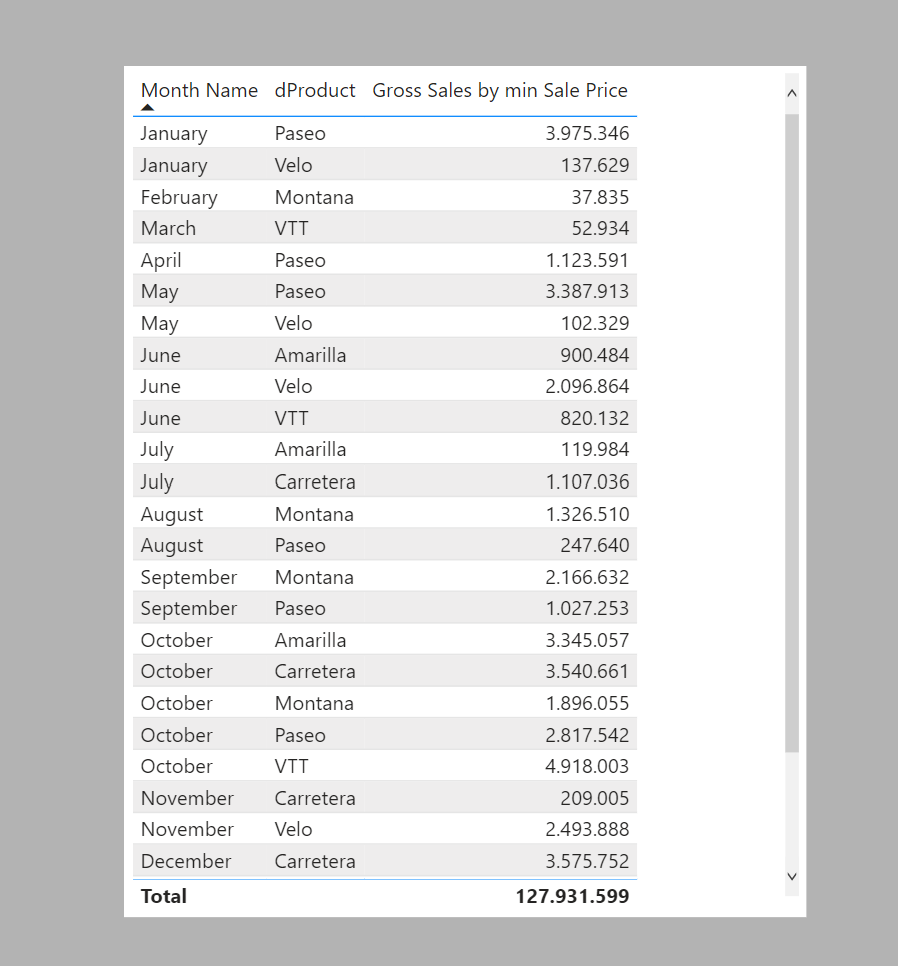Image resolution: width=898 pixels, height=966 pixels.
Task: Click the Velo cell in the January row
Action: point(293,165)
